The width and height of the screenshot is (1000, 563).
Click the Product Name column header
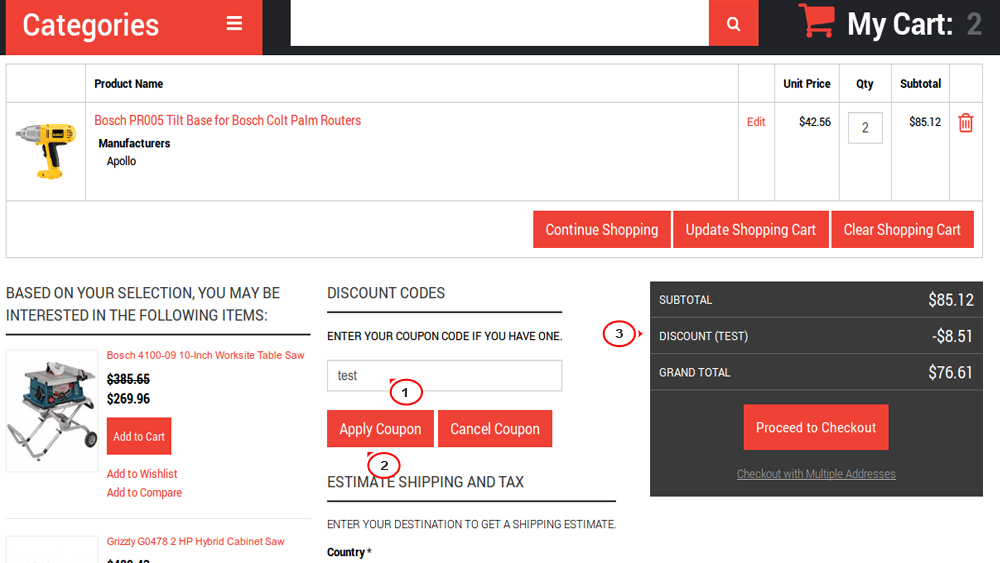point(128,84)
